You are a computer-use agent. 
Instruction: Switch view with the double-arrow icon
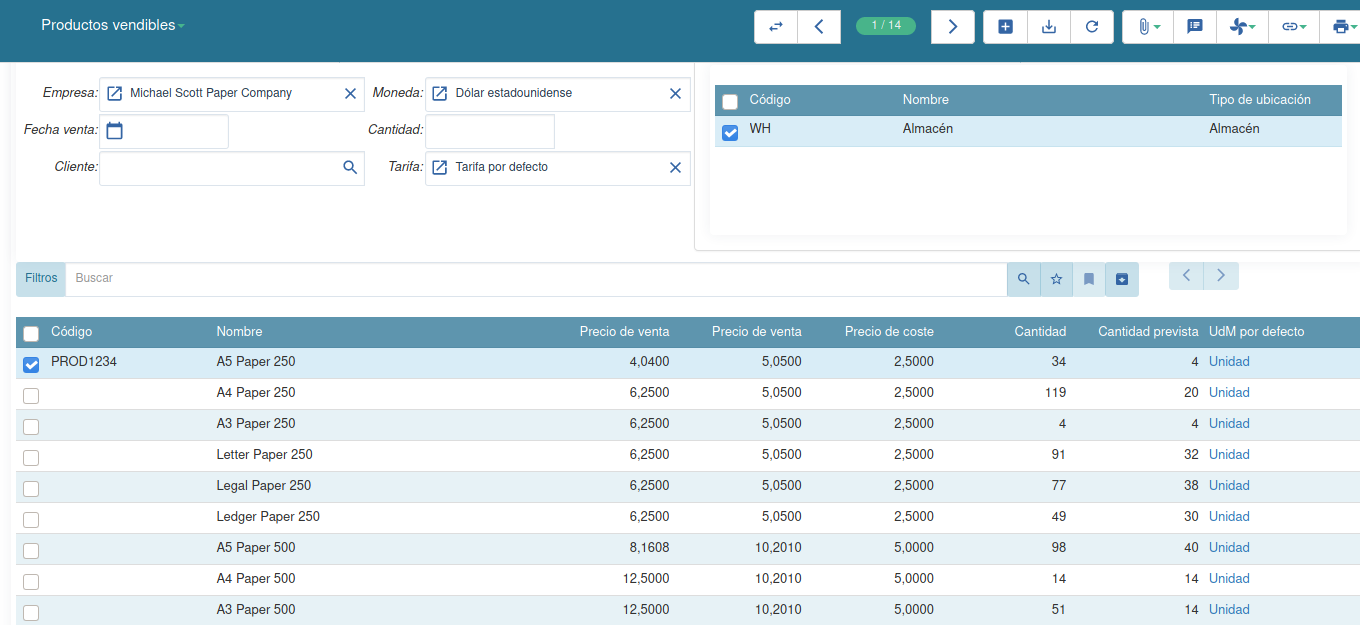coord(775,26)
